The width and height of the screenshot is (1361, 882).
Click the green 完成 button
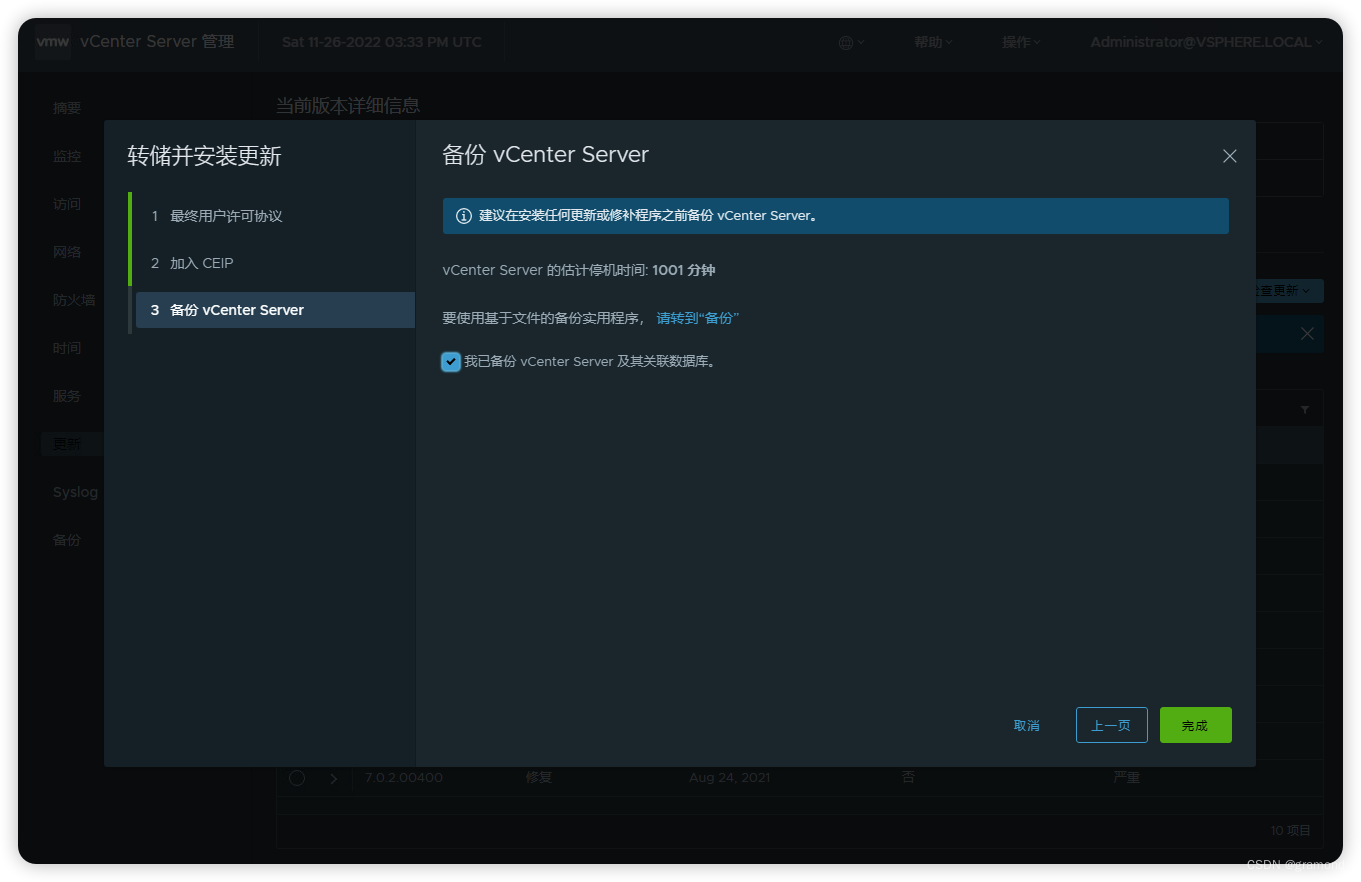point(1195,725)
